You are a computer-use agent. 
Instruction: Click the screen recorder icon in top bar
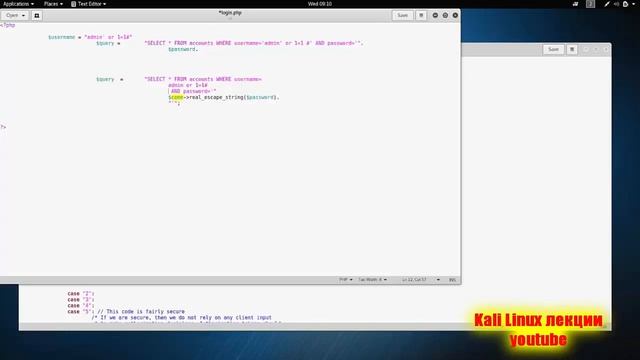pyautogui.click(x=575, y=4)
